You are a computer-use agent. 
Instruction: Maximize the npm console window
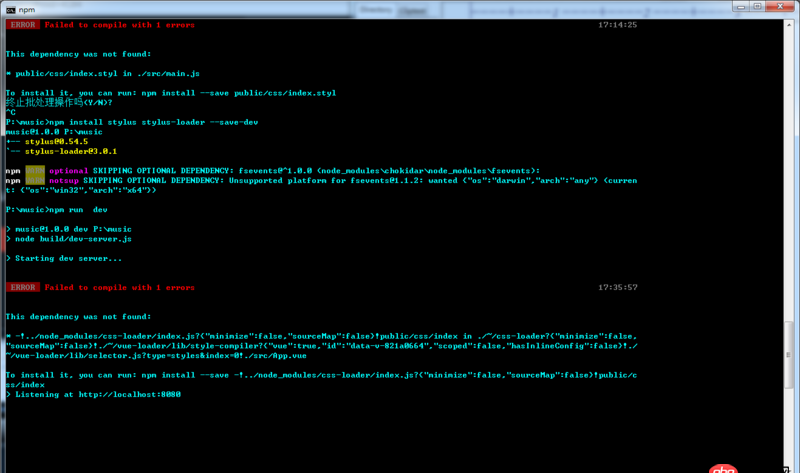(x=758, y=6)
